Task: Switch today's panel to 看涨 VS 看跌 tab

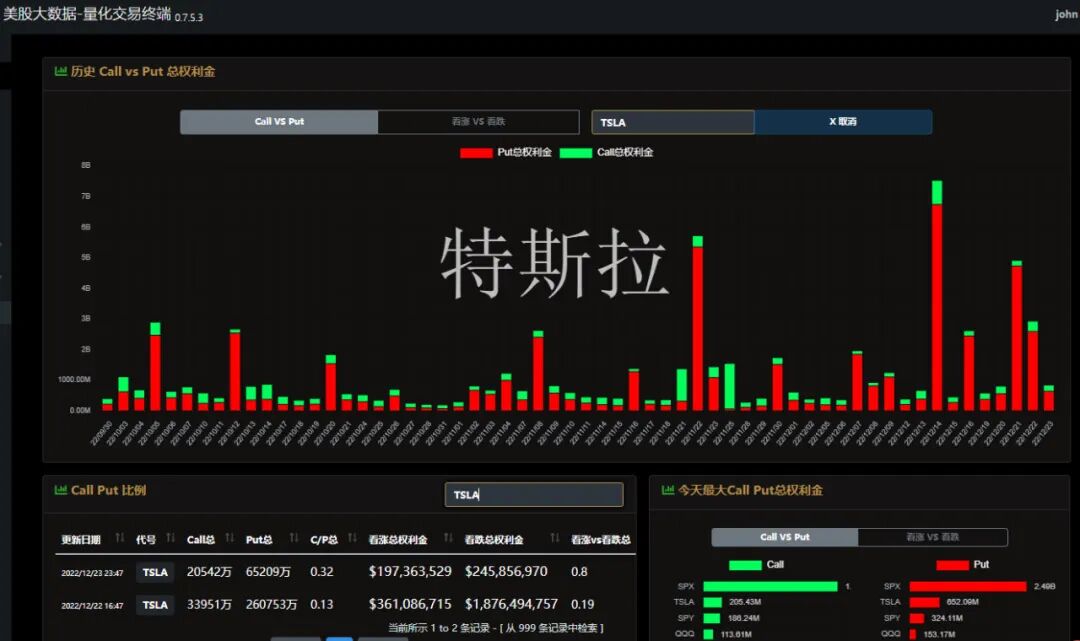Action: (x=933, y=537)
